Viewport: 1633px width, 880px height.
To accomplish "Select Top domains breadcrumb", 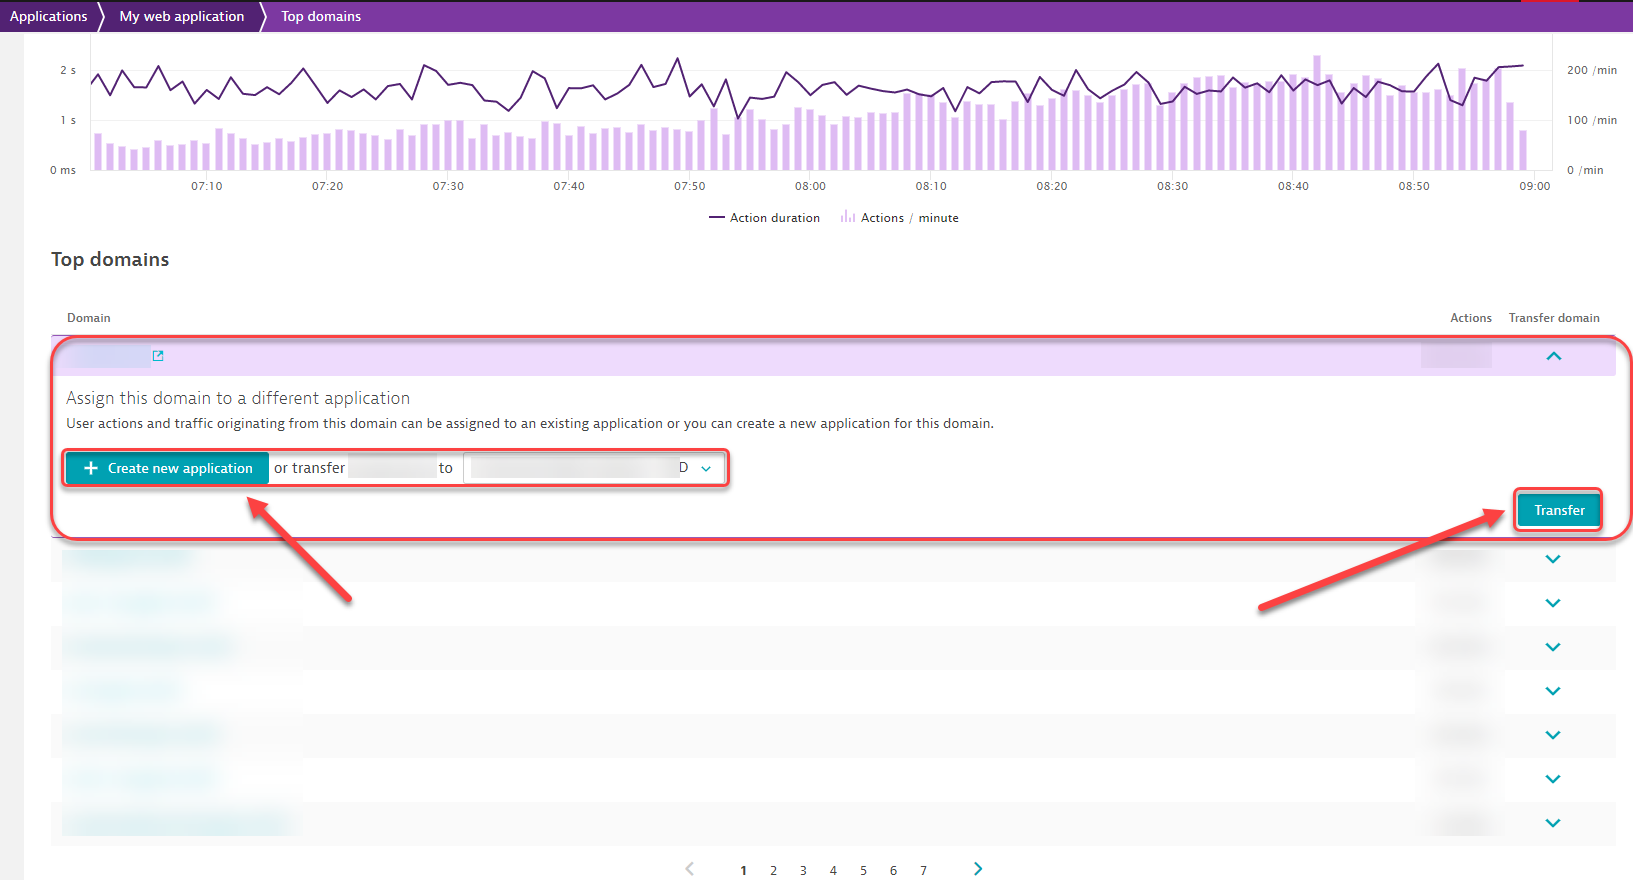I will 320,16.
